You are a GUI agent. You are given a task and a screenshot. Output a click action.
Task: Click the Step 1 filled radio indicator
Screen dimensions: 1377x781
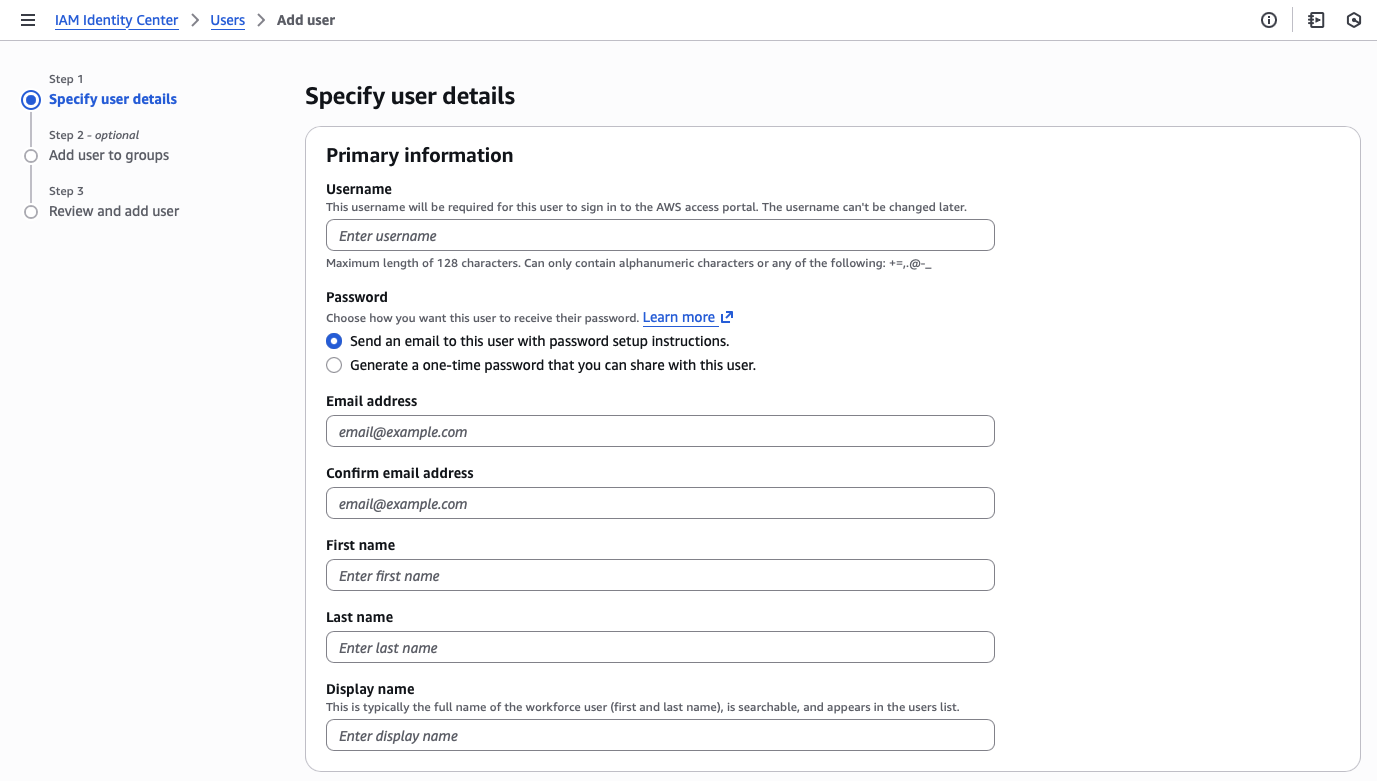tap(30, 99)
